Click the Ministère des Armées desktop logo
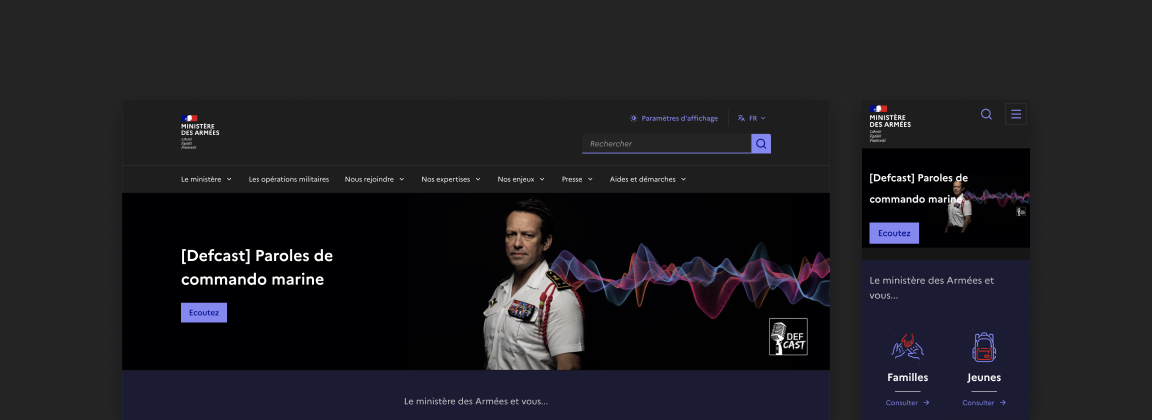Image resolution: width=1152 pixels, height=420 pixels. (200, 131)
